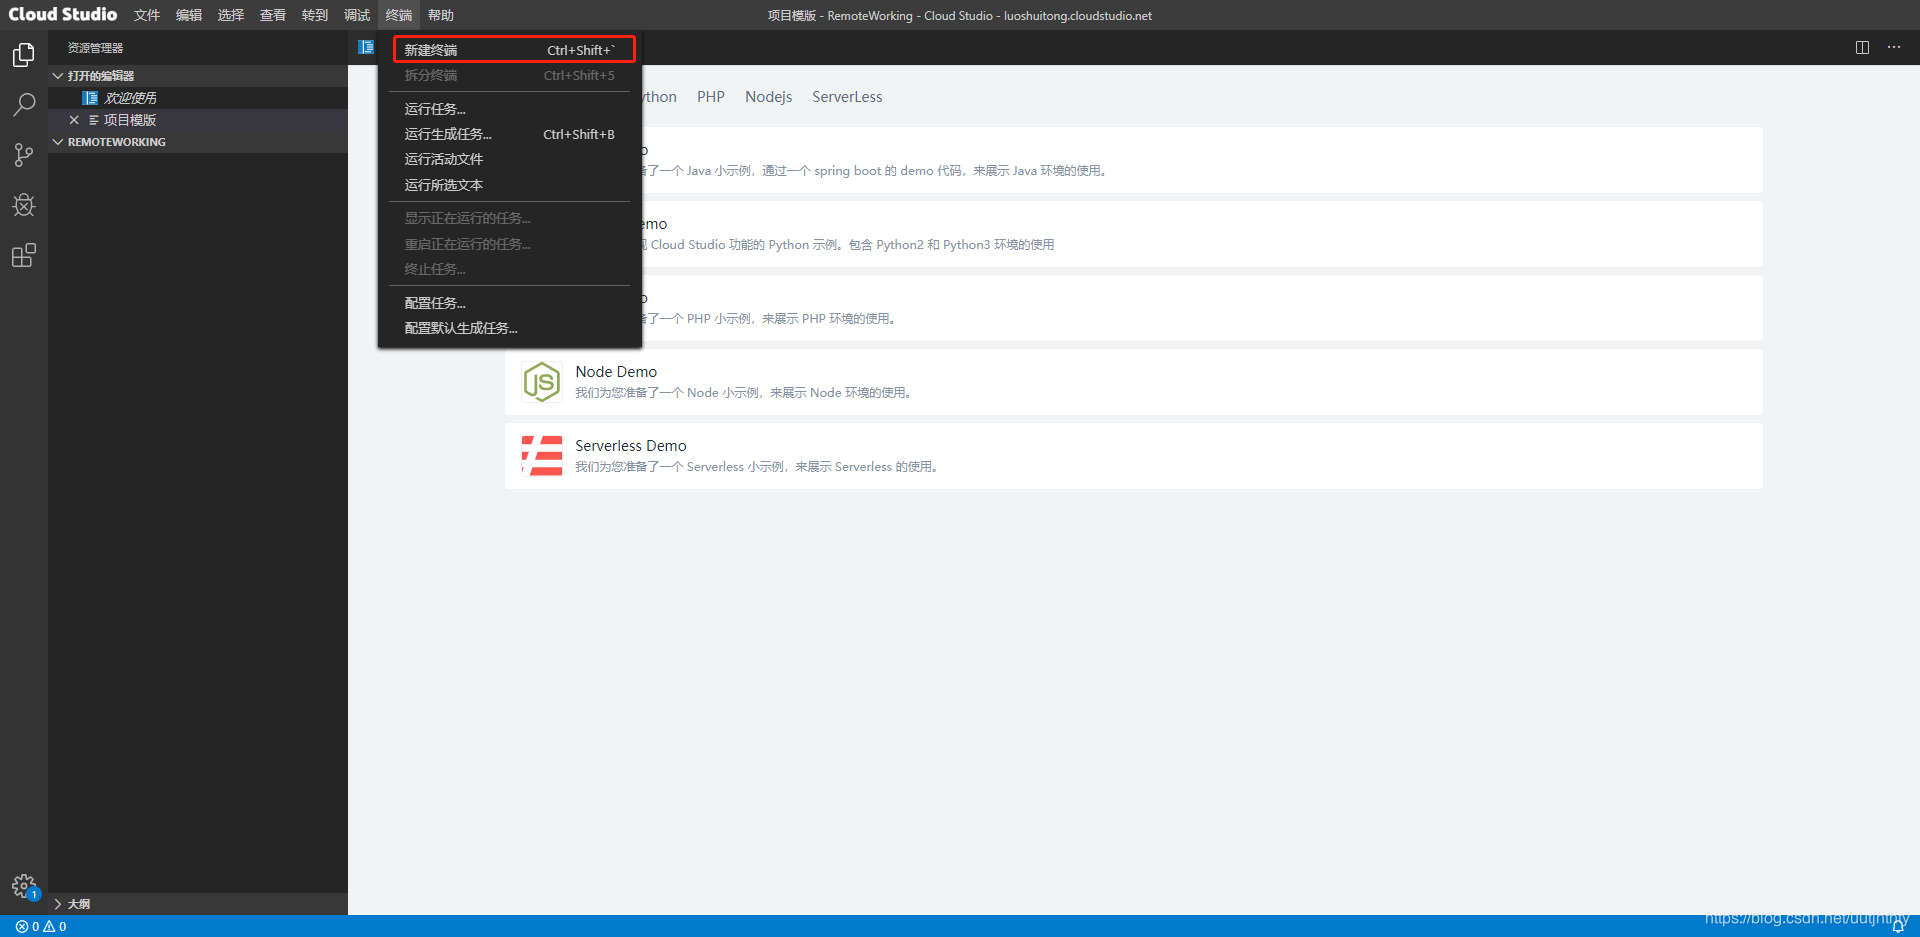1920x937 pixels.
Task: Open the Manage gear icon
Action: click(x=24, y=886)
